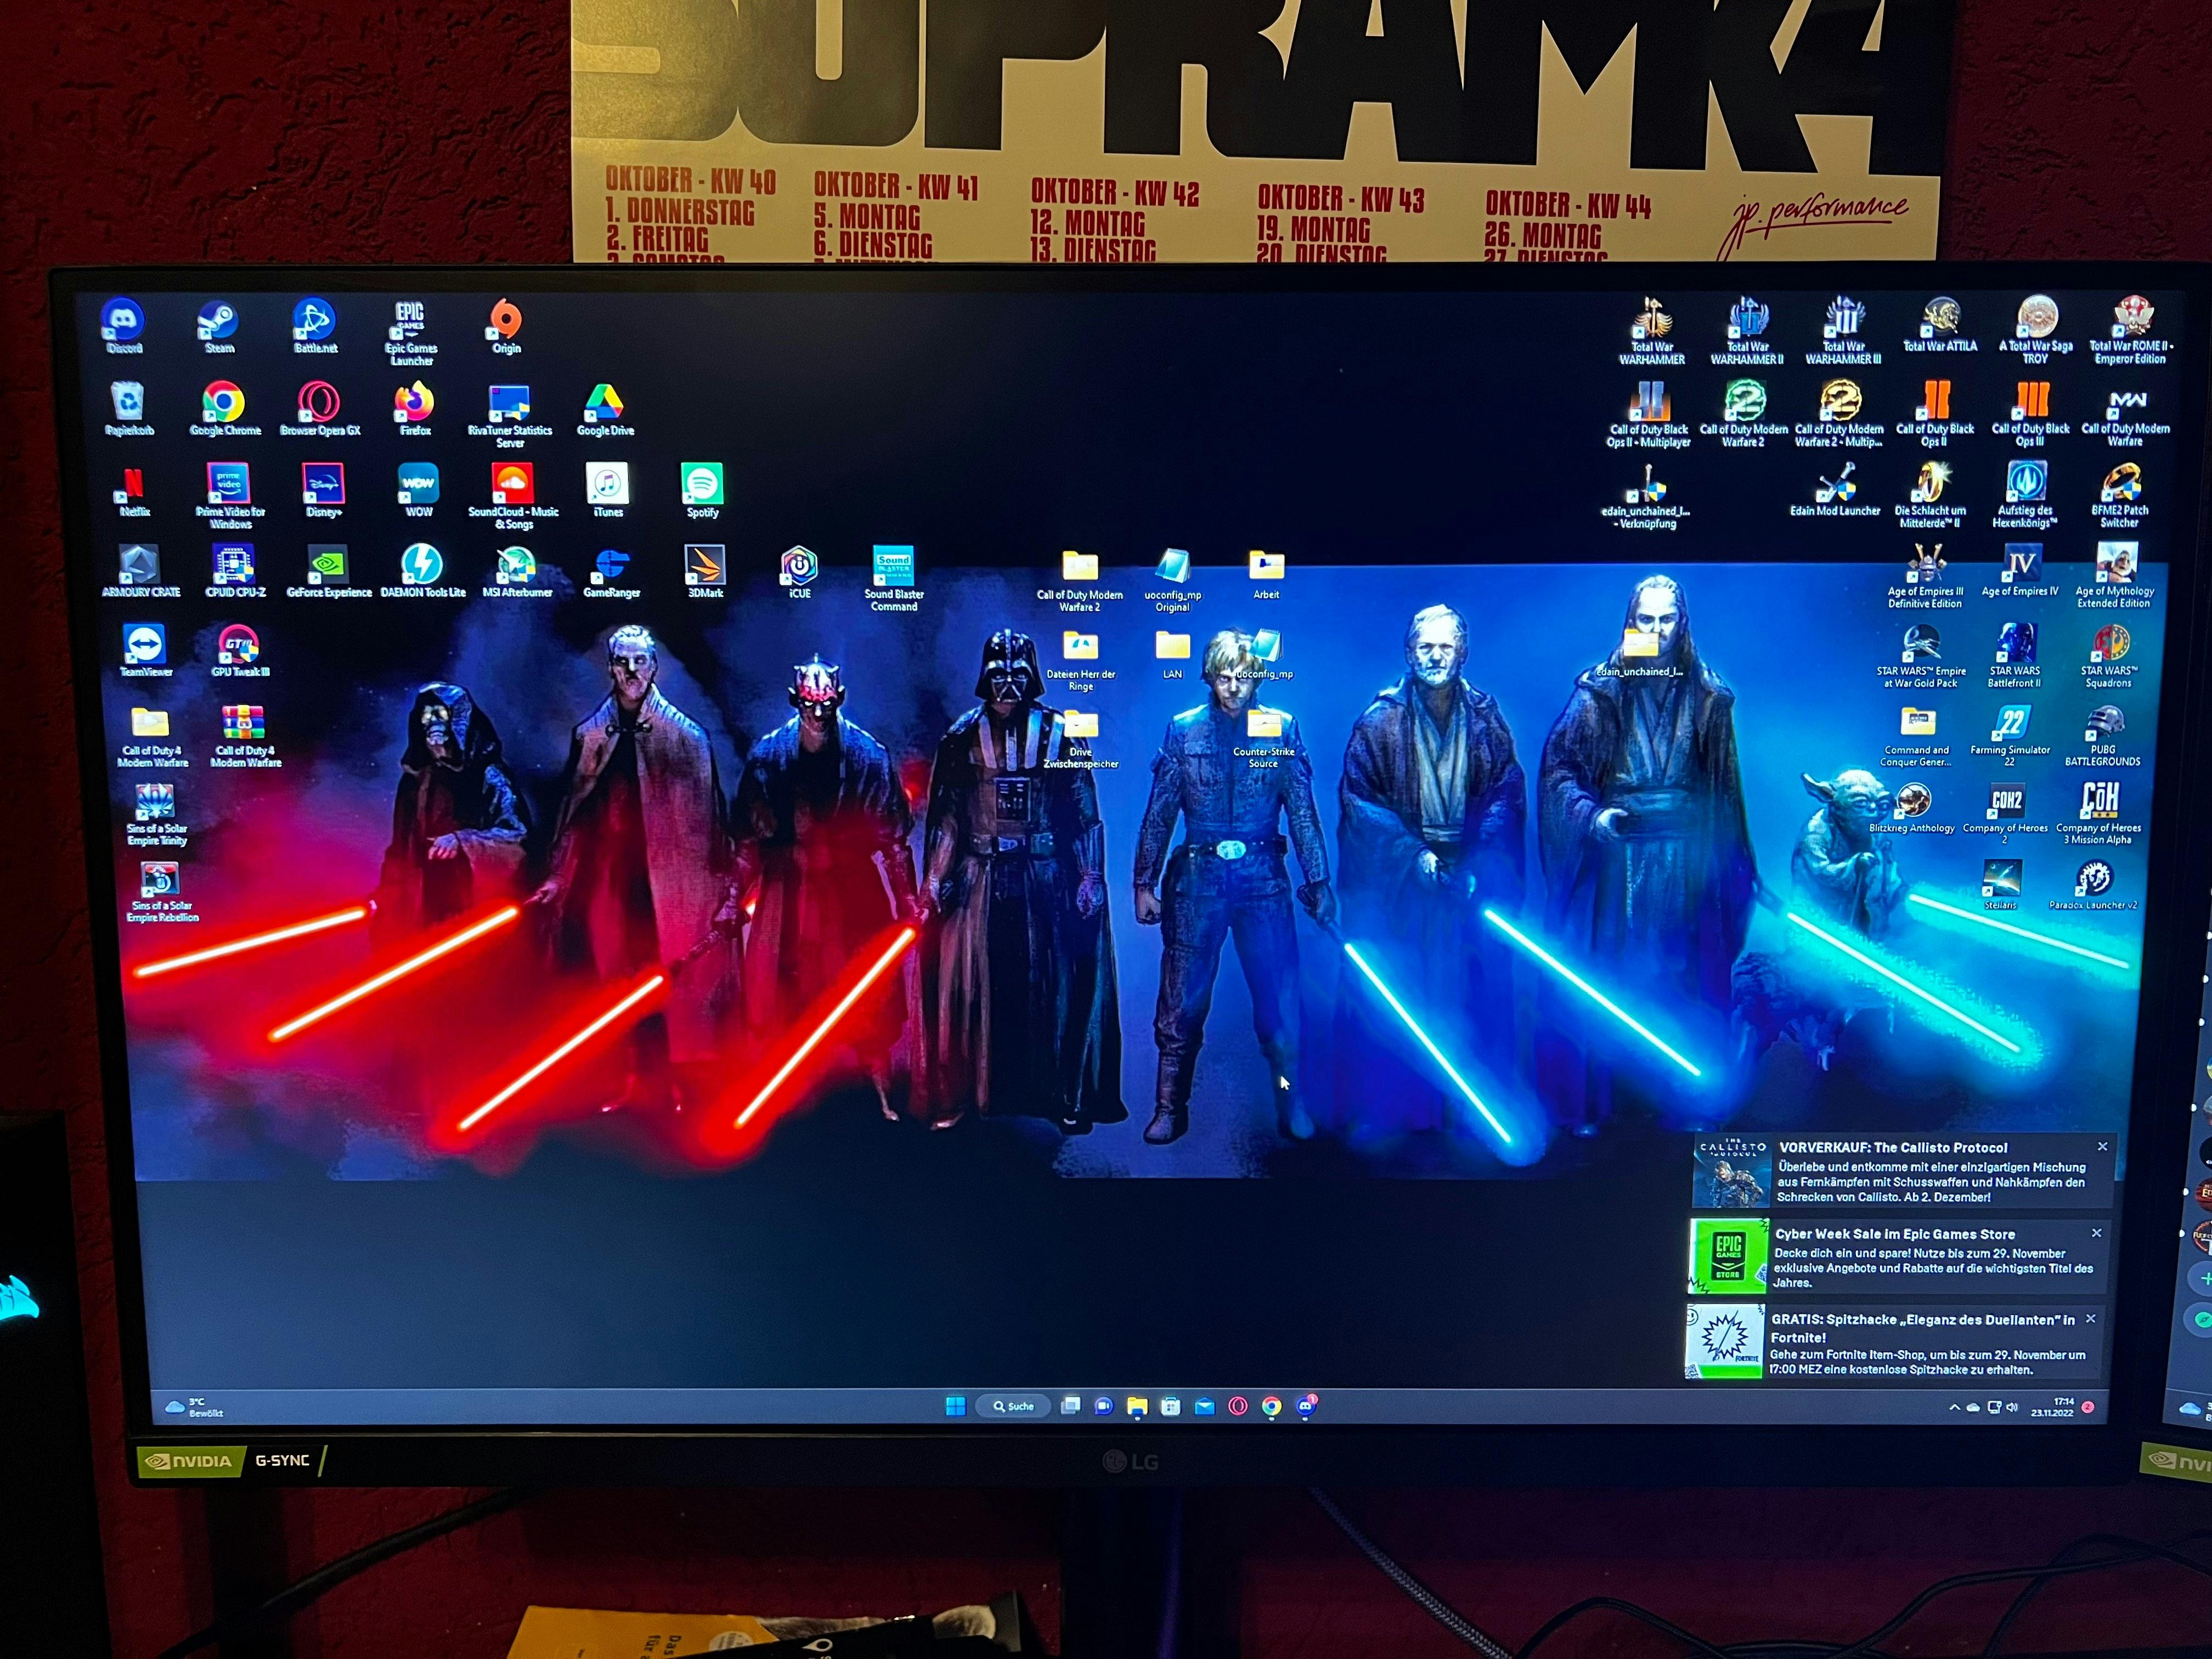Open the weather widget showing Bewölkt
2212x1659 pixels.
coord(196,1407)
